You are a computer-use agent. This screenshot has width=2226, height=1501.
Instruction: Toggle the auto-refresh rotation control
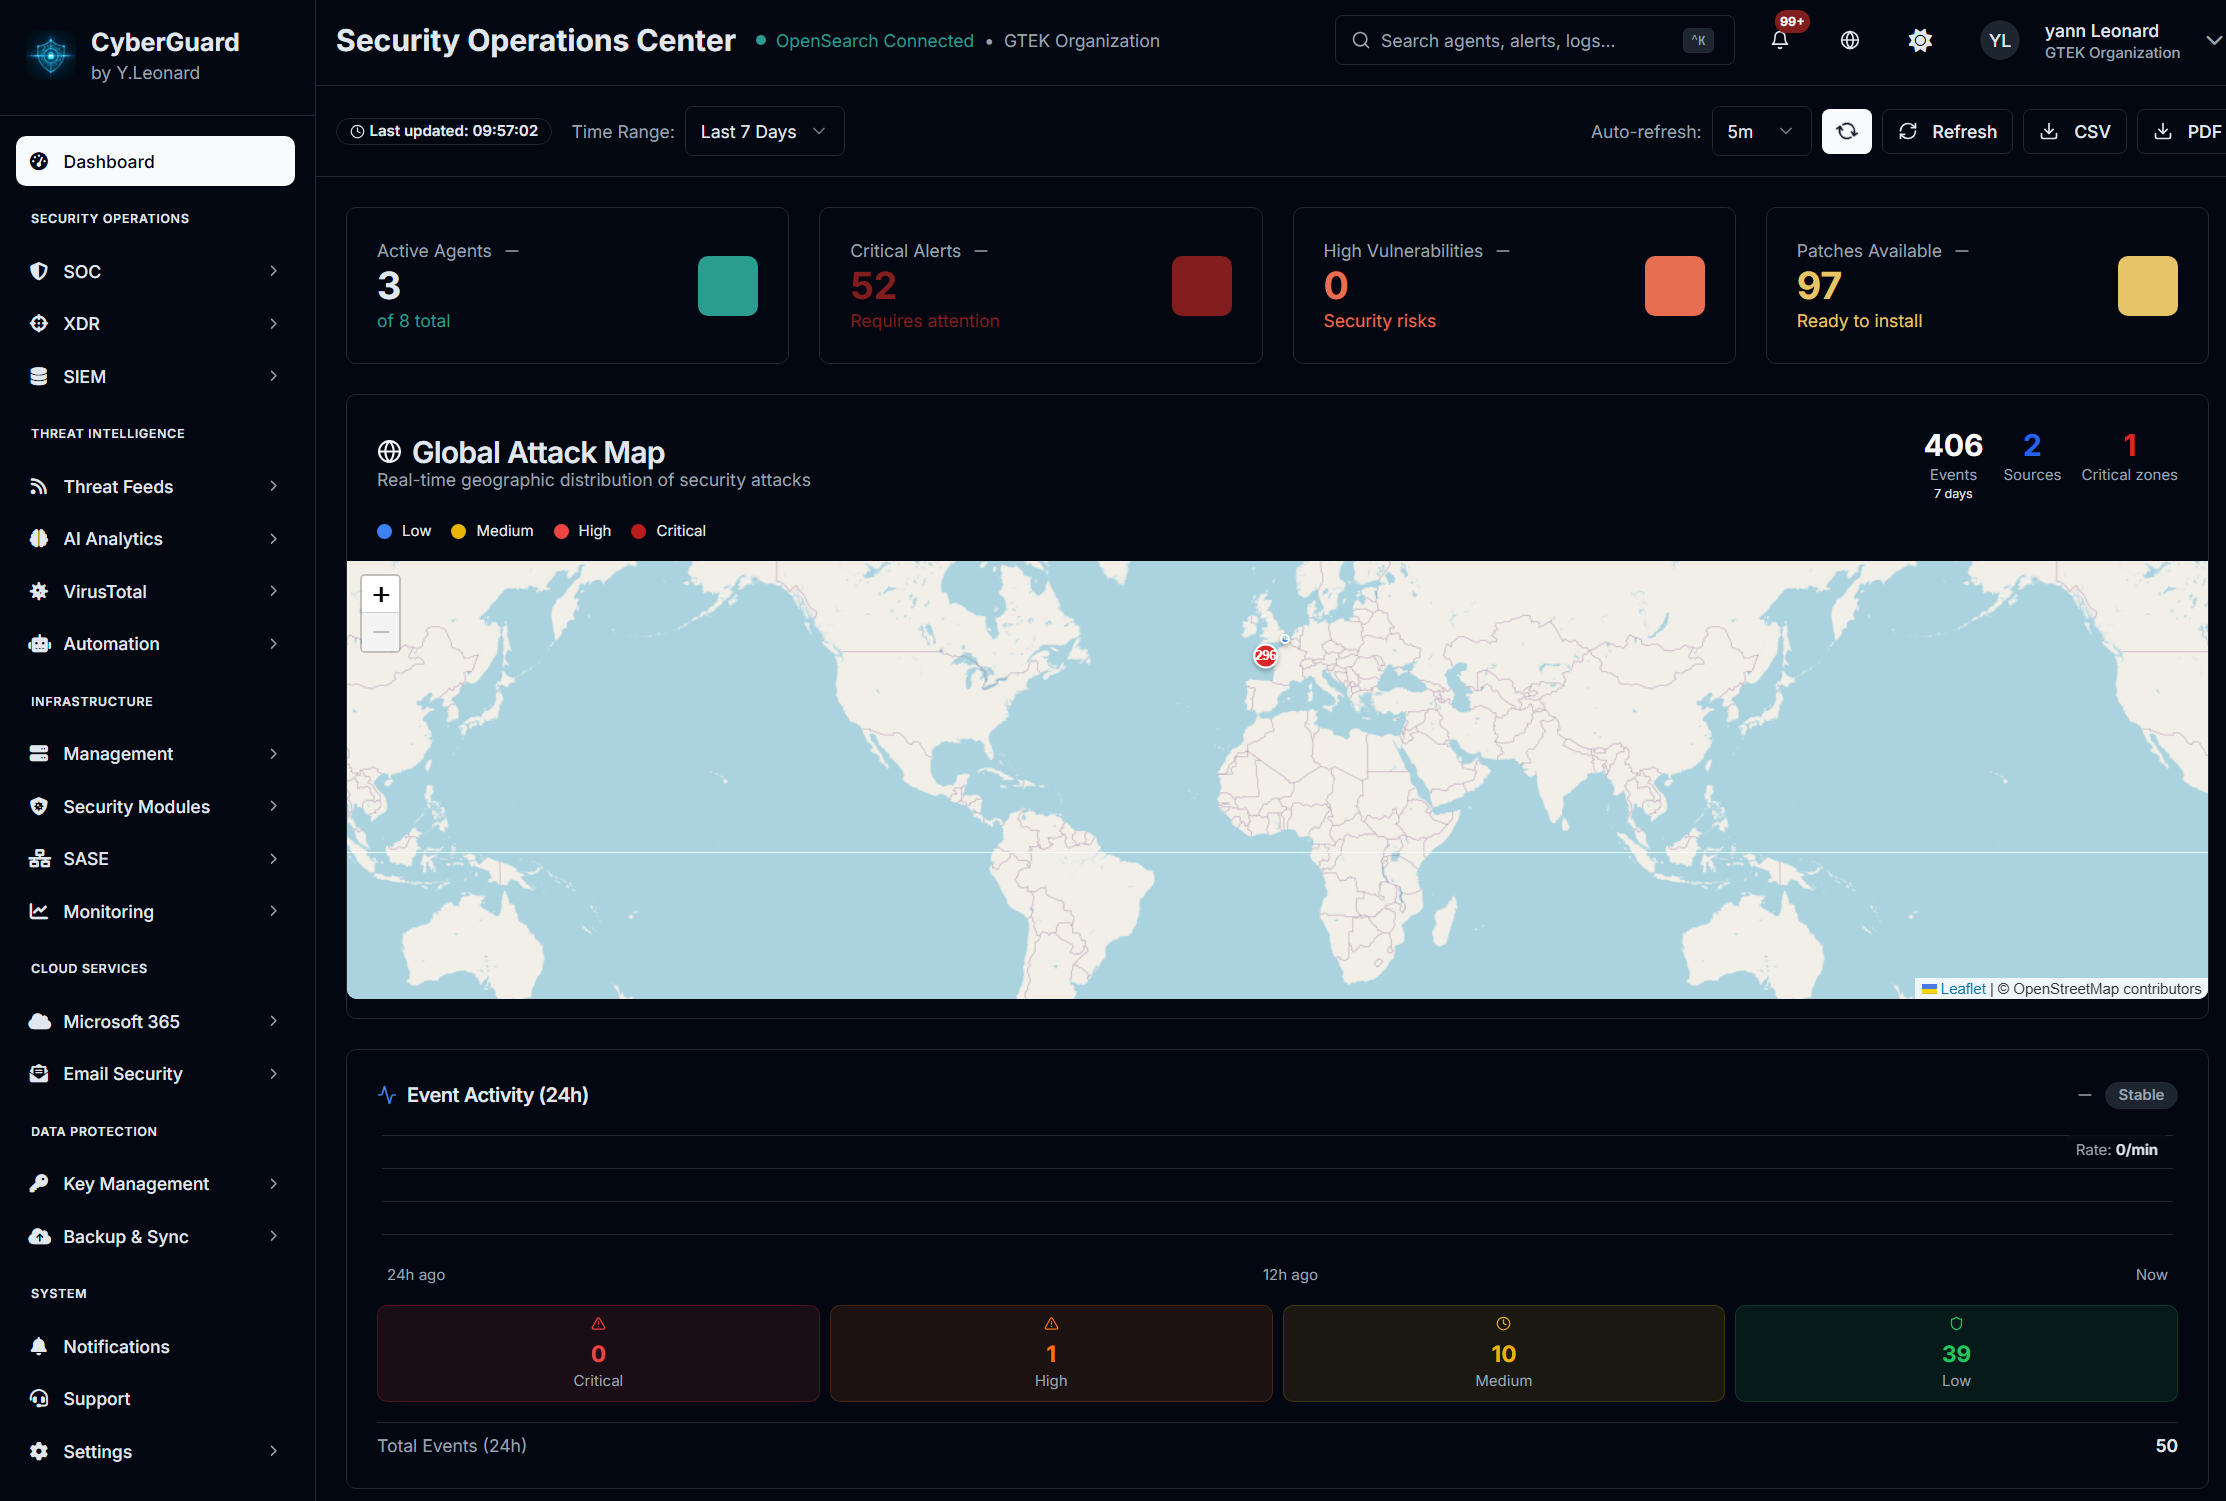1846,131
